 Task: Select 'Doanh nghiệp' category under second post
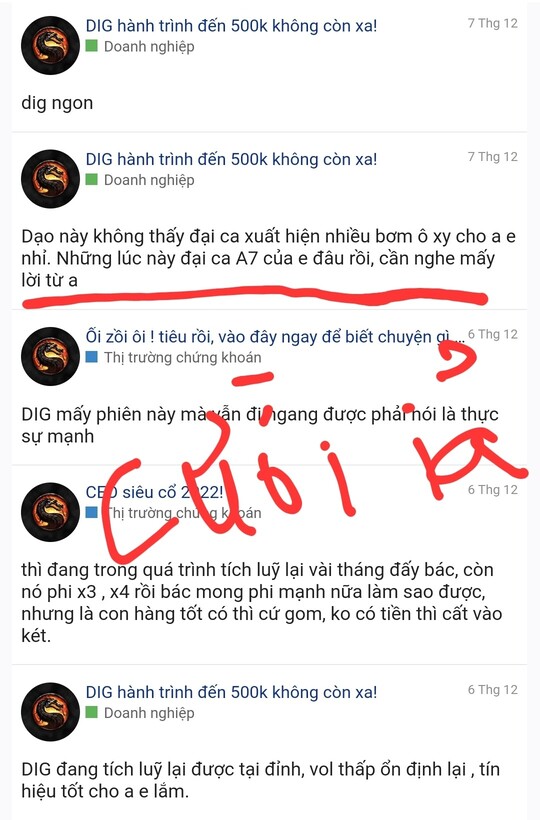(x=149, y=180)
